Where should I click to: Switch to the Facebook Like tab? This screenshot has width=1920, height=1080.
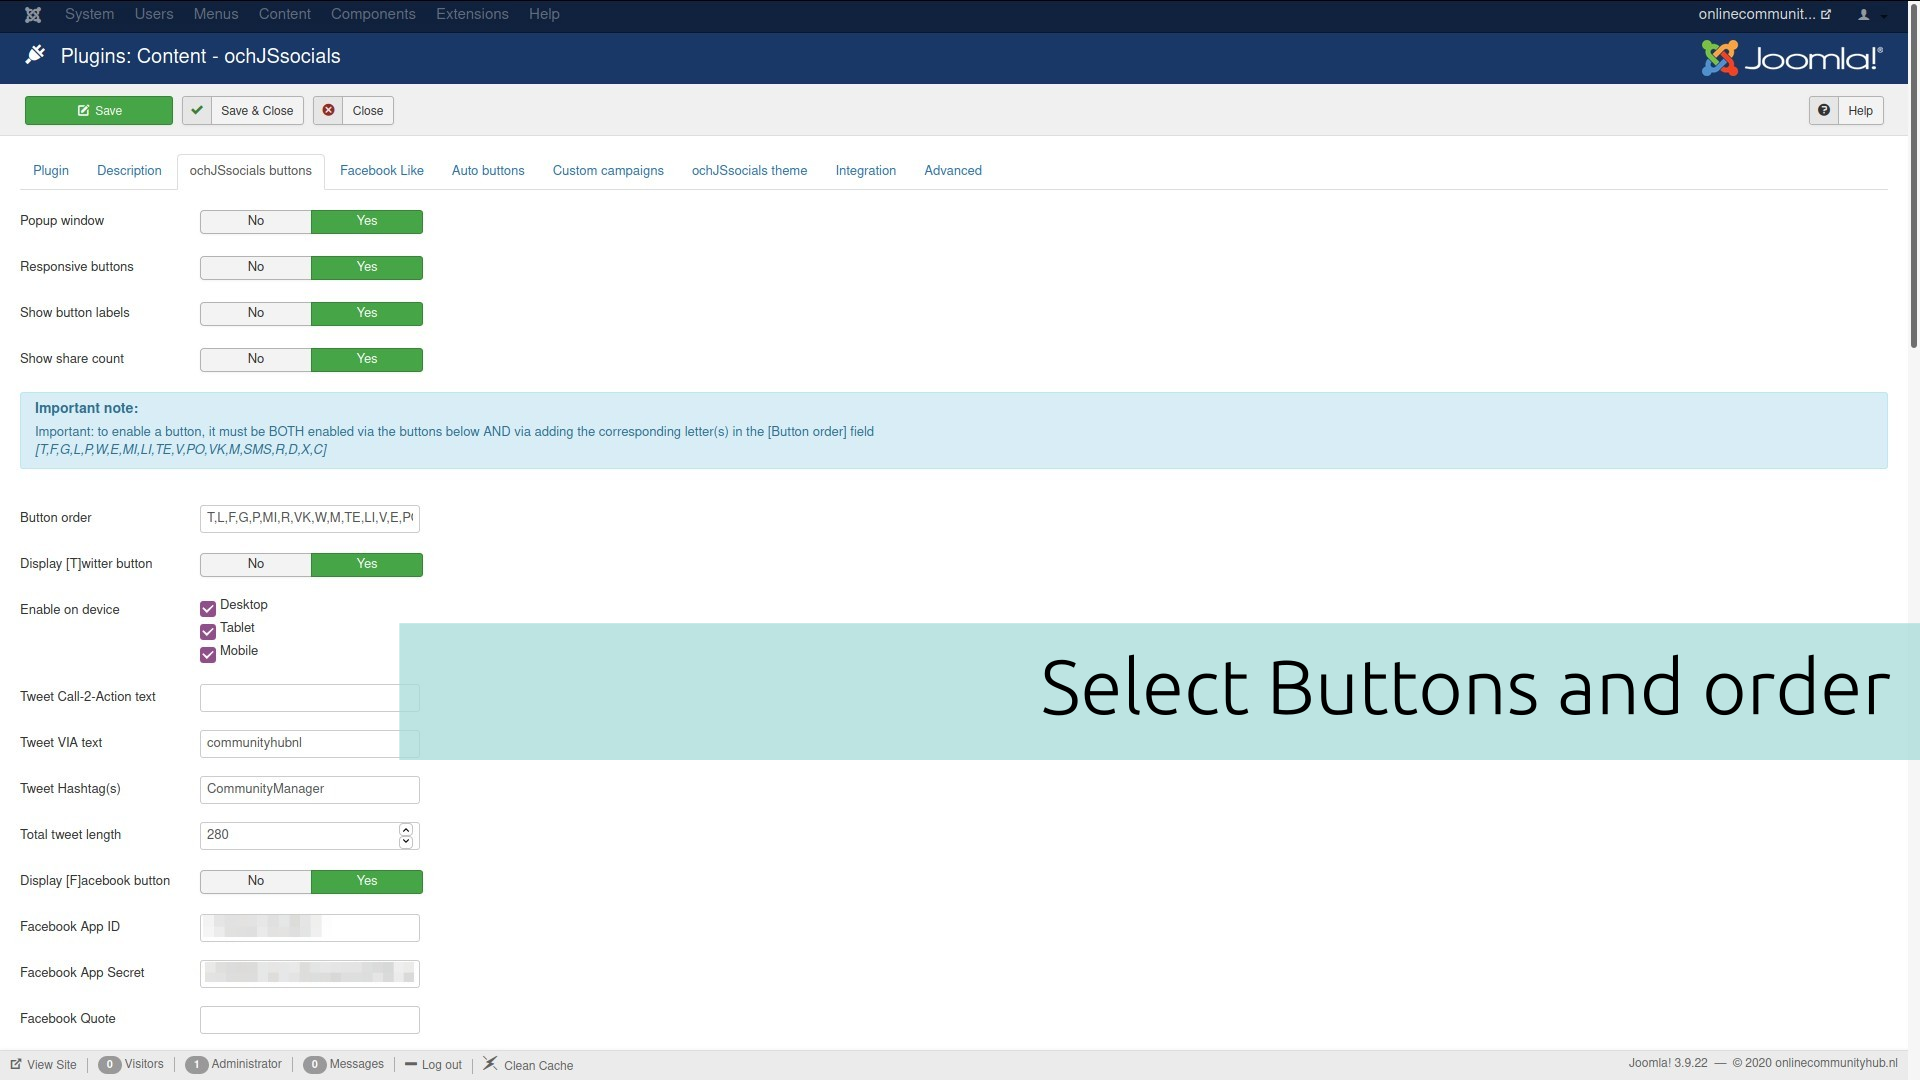tap(382, 171)
